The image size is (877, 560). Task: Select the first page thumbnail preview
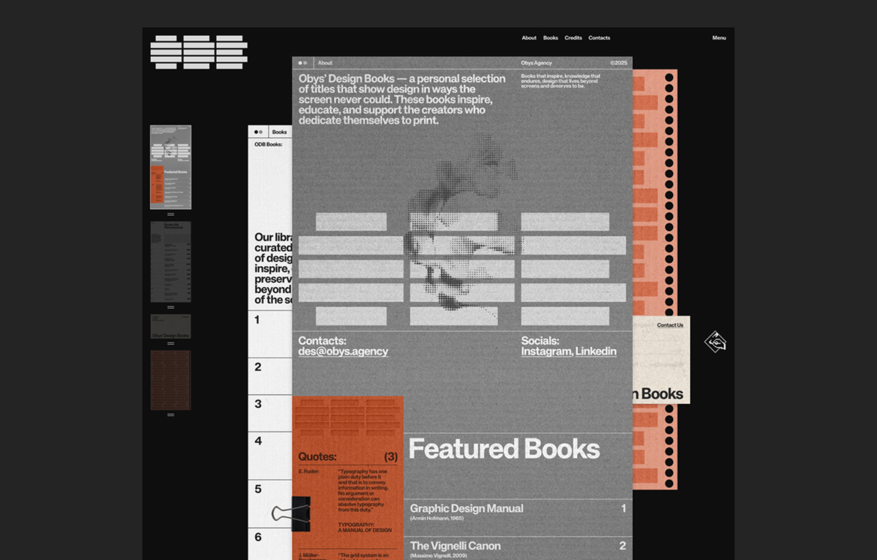coord(170,167)
